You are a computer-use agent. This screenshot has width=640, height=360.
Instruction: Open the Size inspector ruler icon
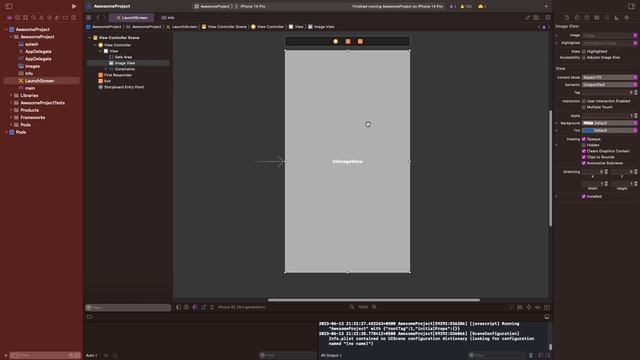[617, 18]
